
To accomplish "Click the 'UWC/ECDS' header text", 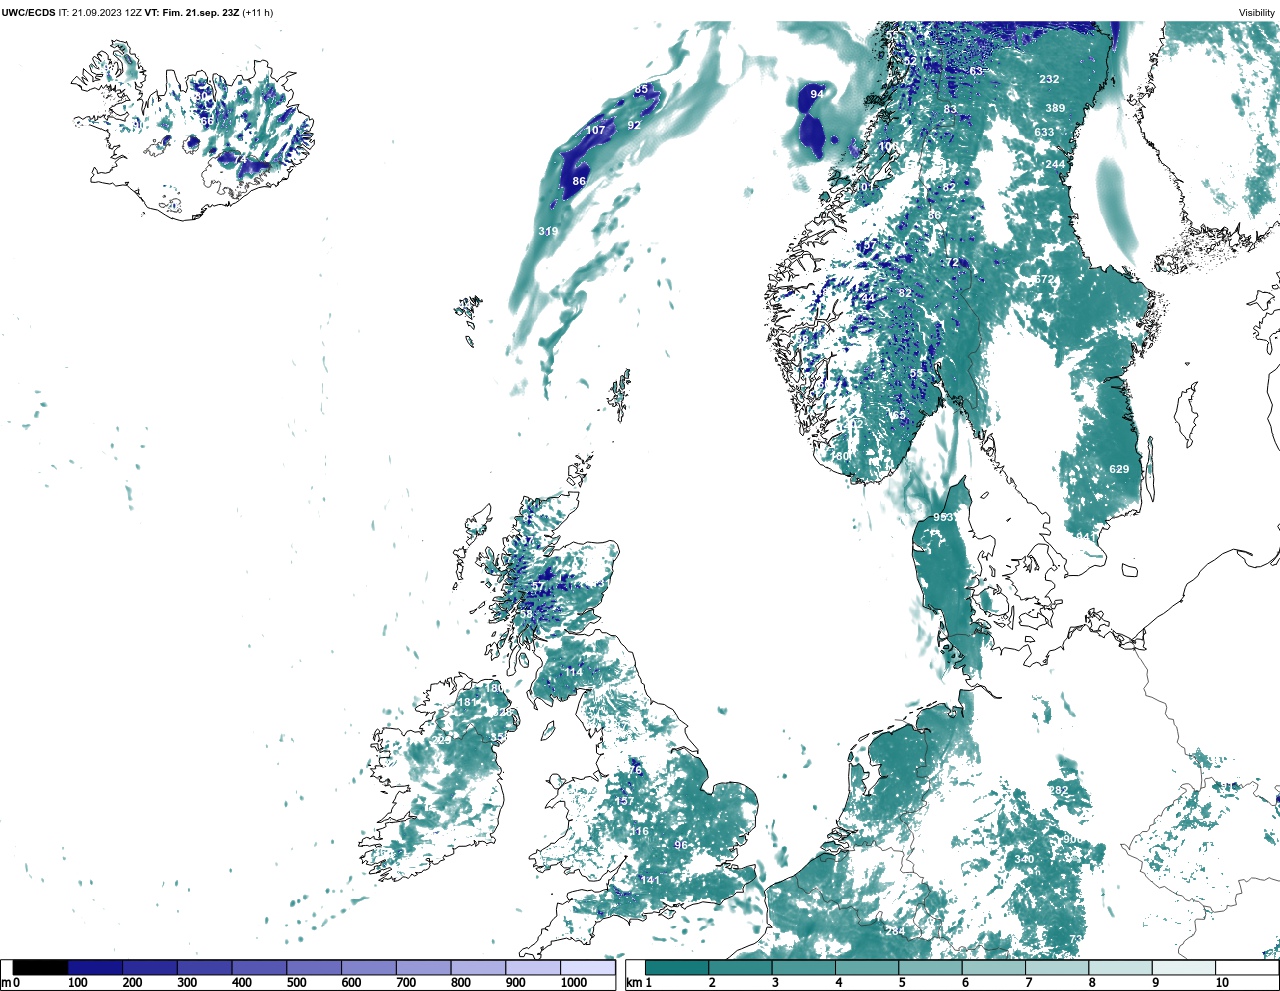I will coord(28,13).
